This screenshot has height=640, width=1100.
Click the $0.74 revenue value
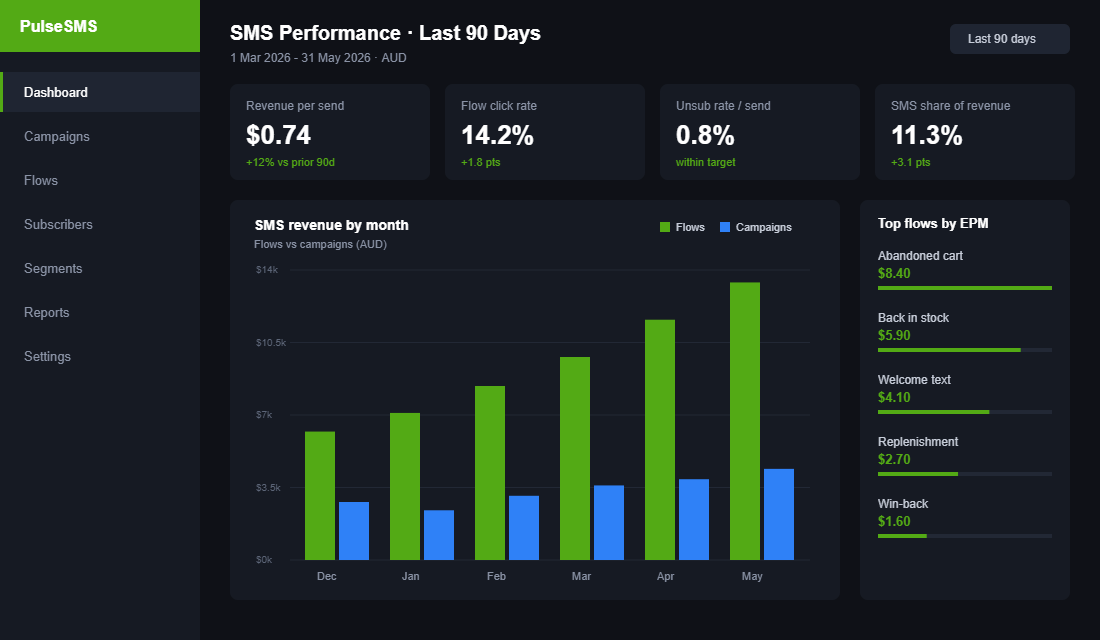(279, 135)
